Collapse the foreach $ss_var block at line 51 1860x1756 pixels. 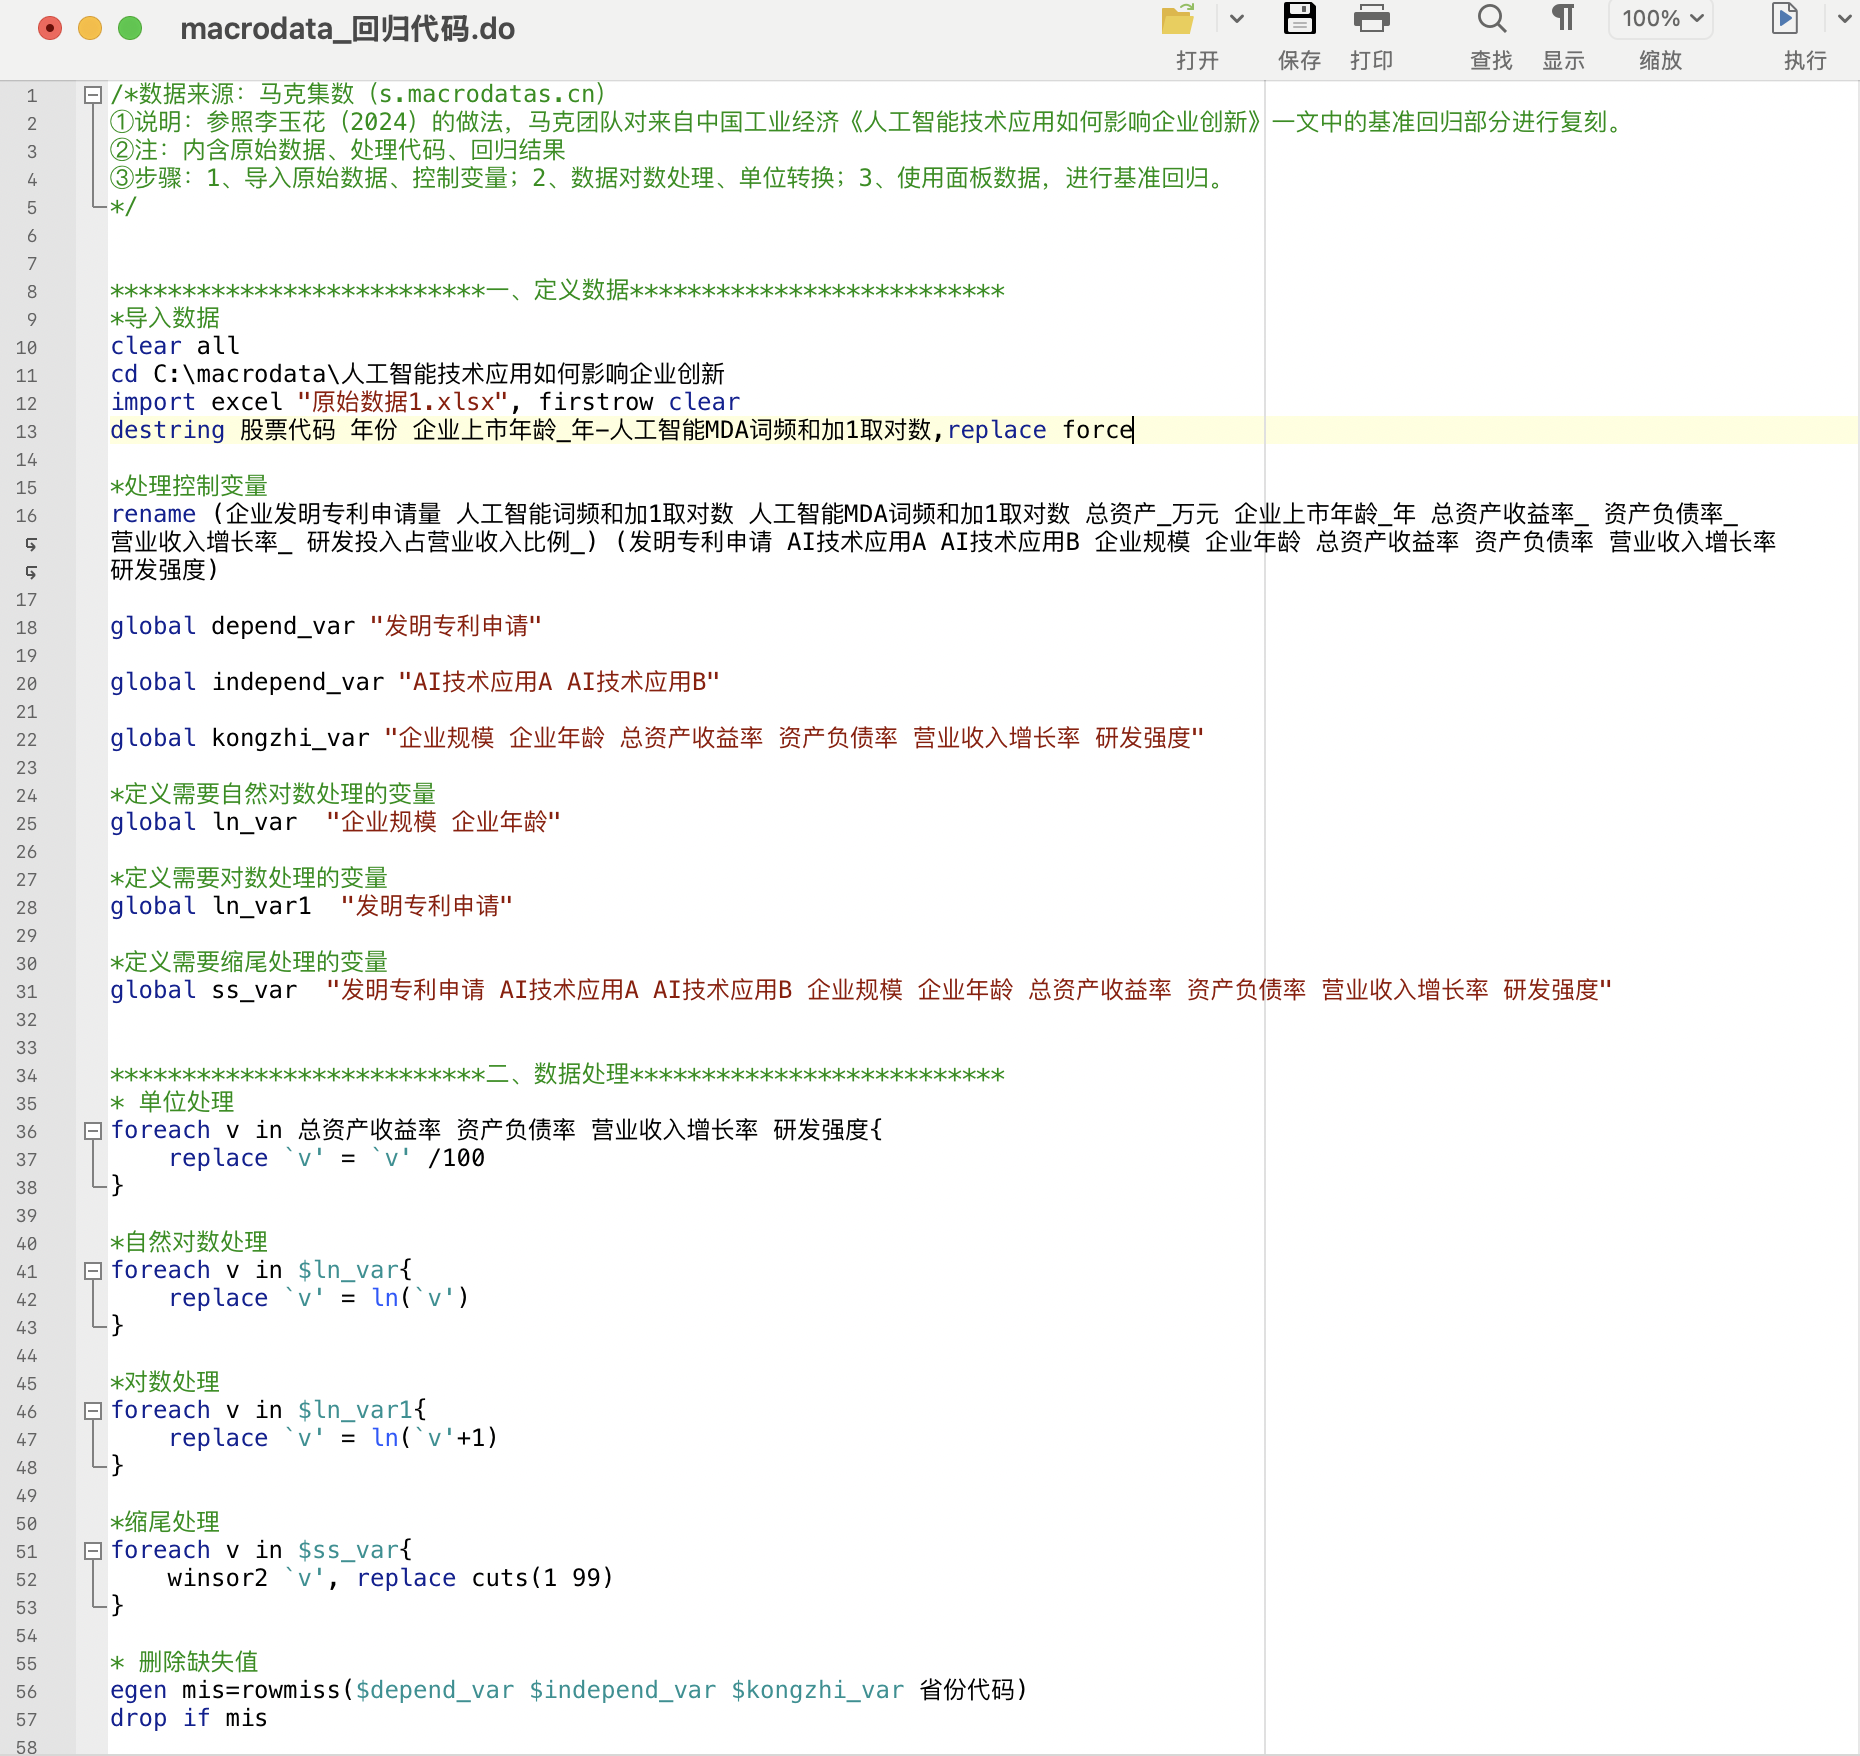click(93, 1551)
